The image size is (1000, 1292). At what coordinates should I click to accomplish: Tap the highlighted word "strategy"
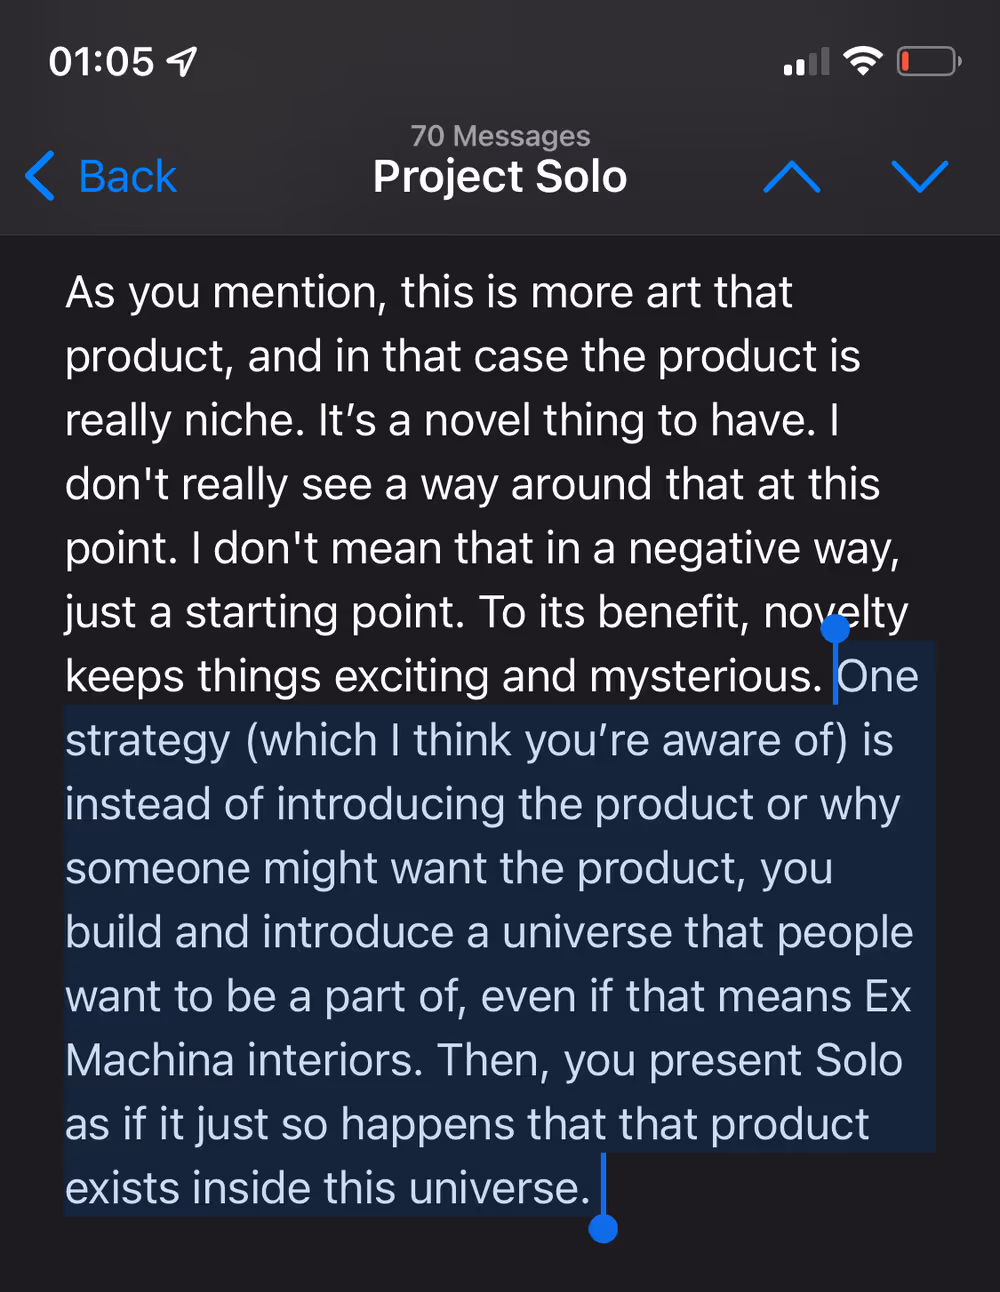pos(148,741)
